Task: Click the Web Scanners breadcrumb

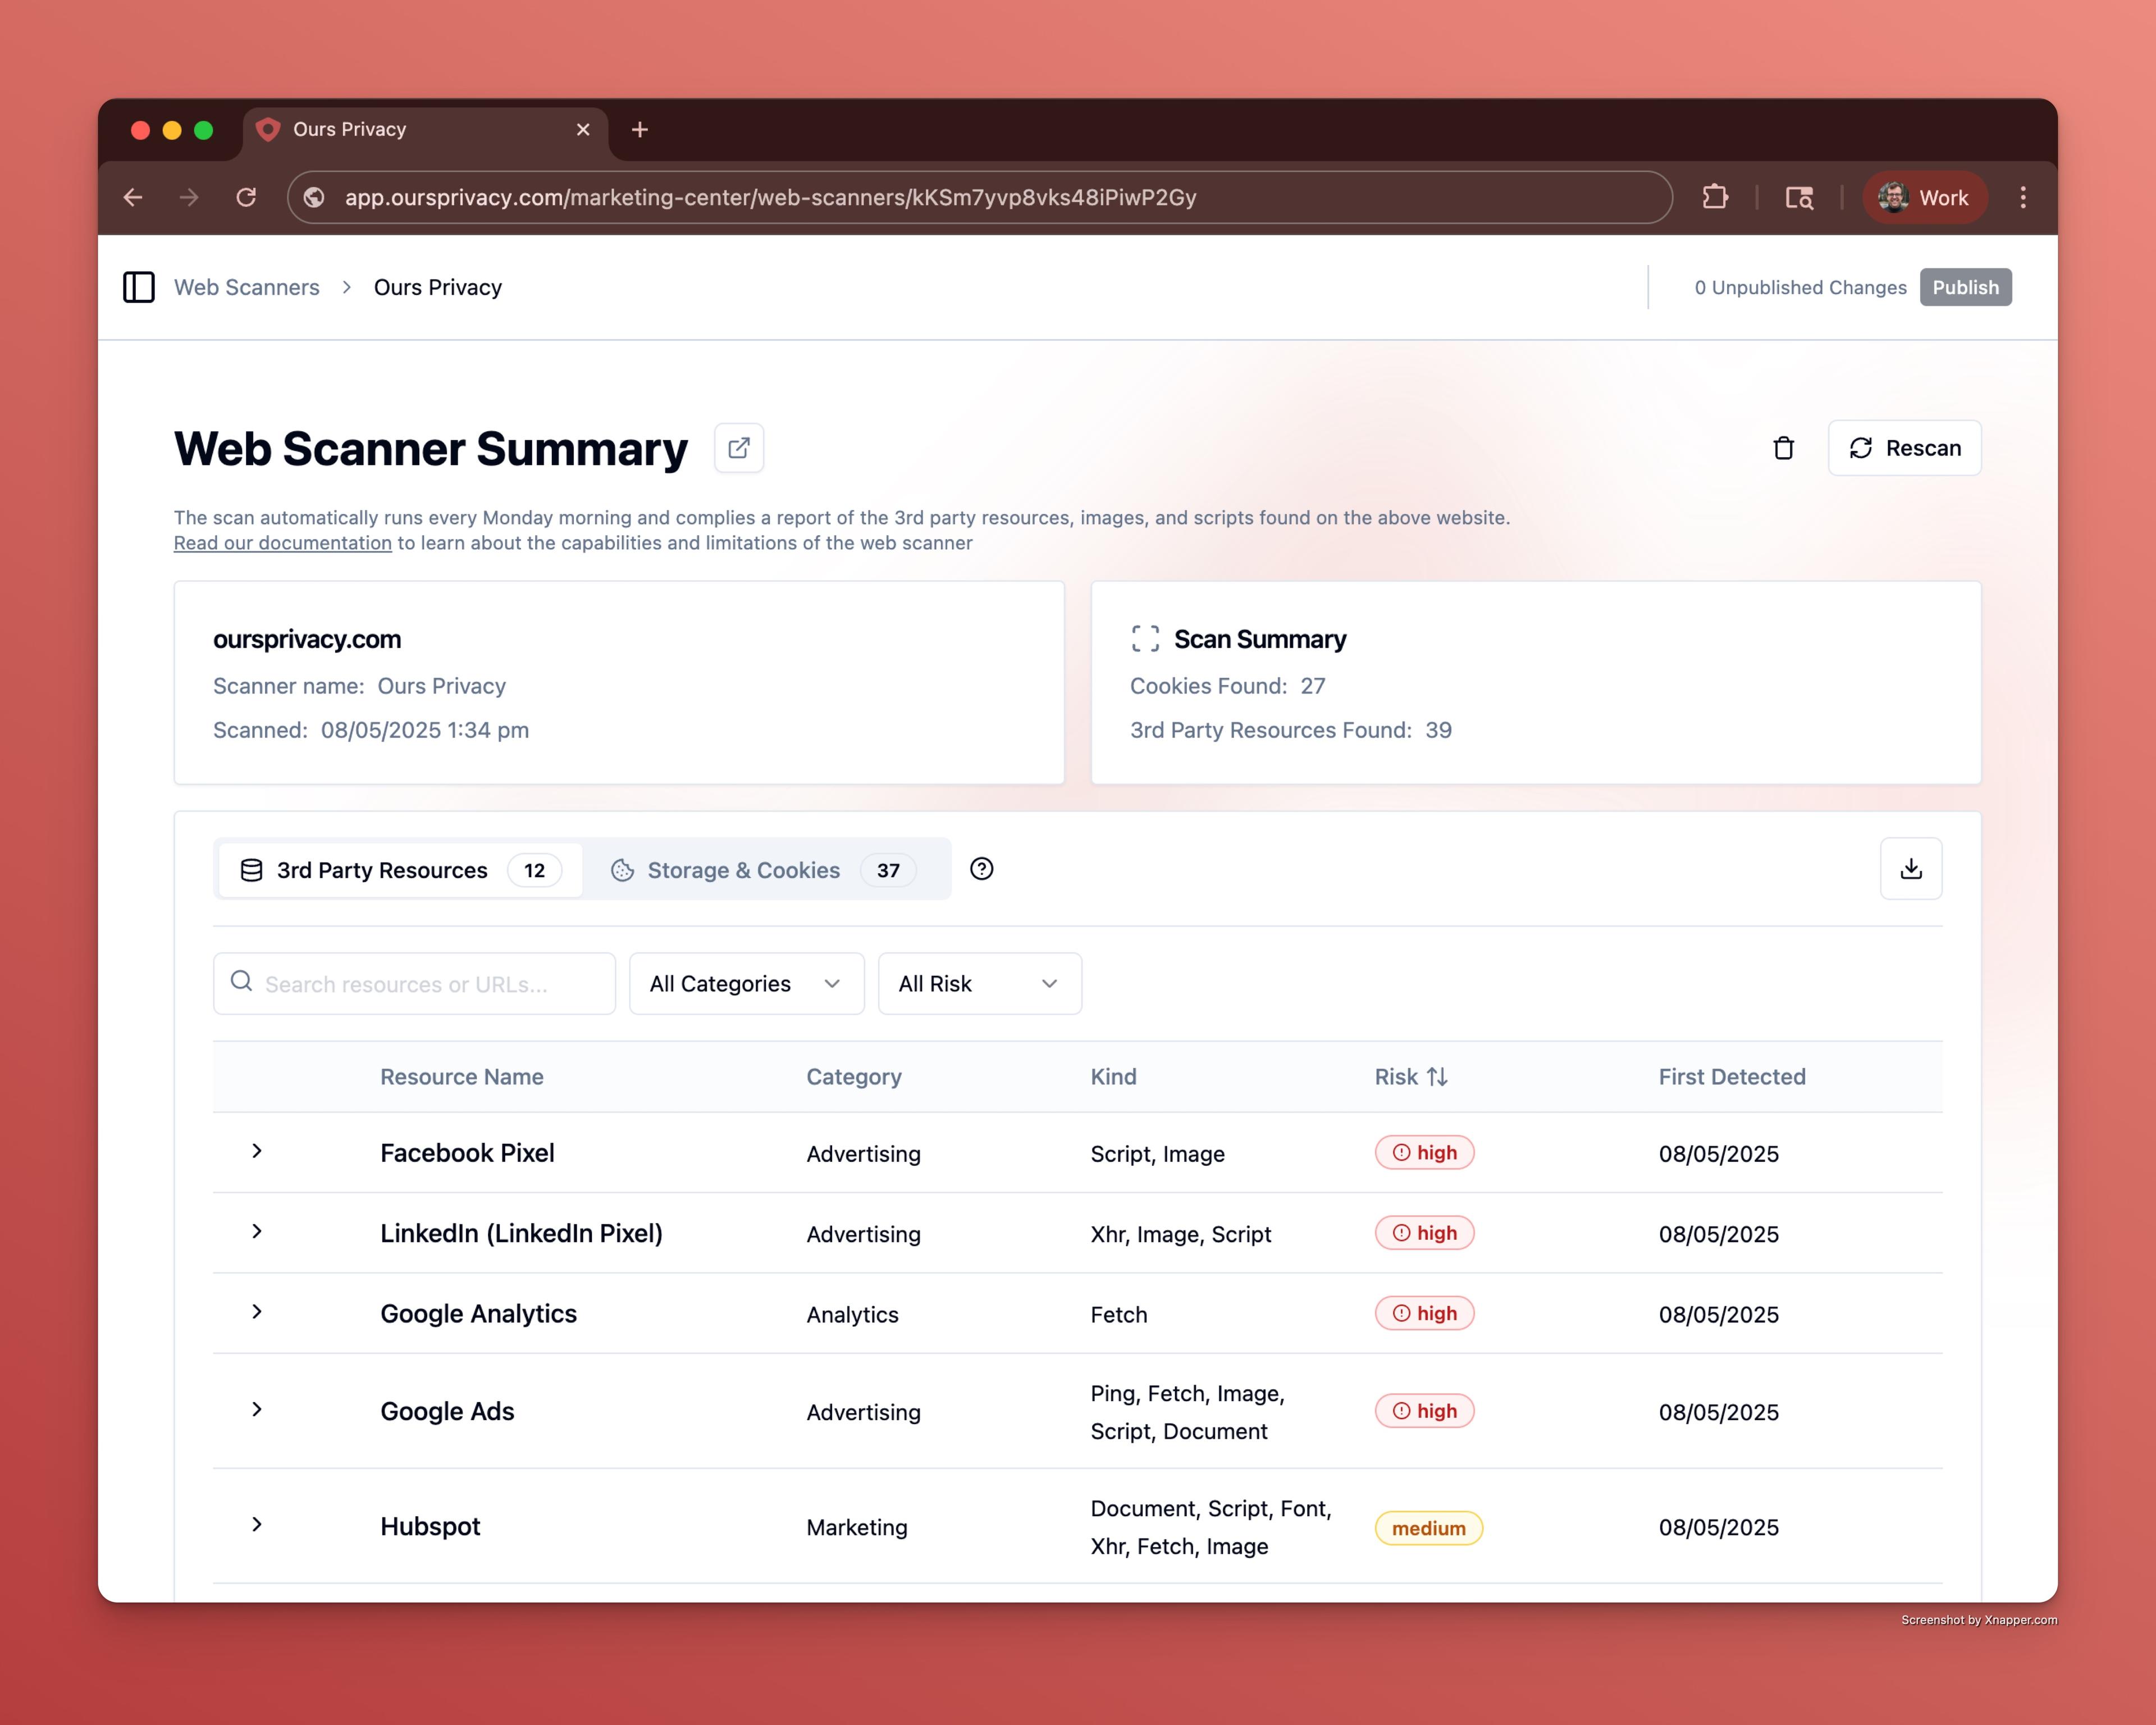Action: tap(247, 287)
